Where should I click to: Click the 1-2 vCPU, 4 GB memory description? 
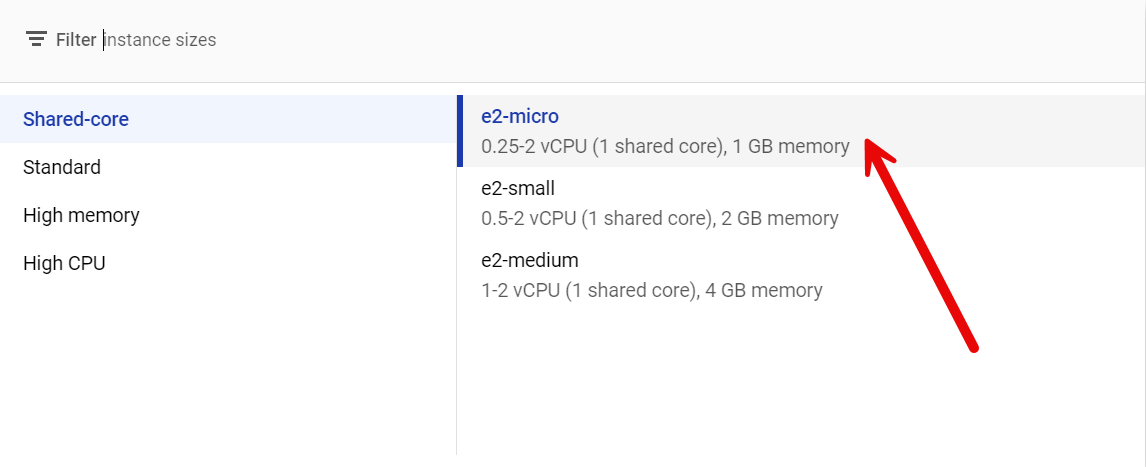point(652,290)
